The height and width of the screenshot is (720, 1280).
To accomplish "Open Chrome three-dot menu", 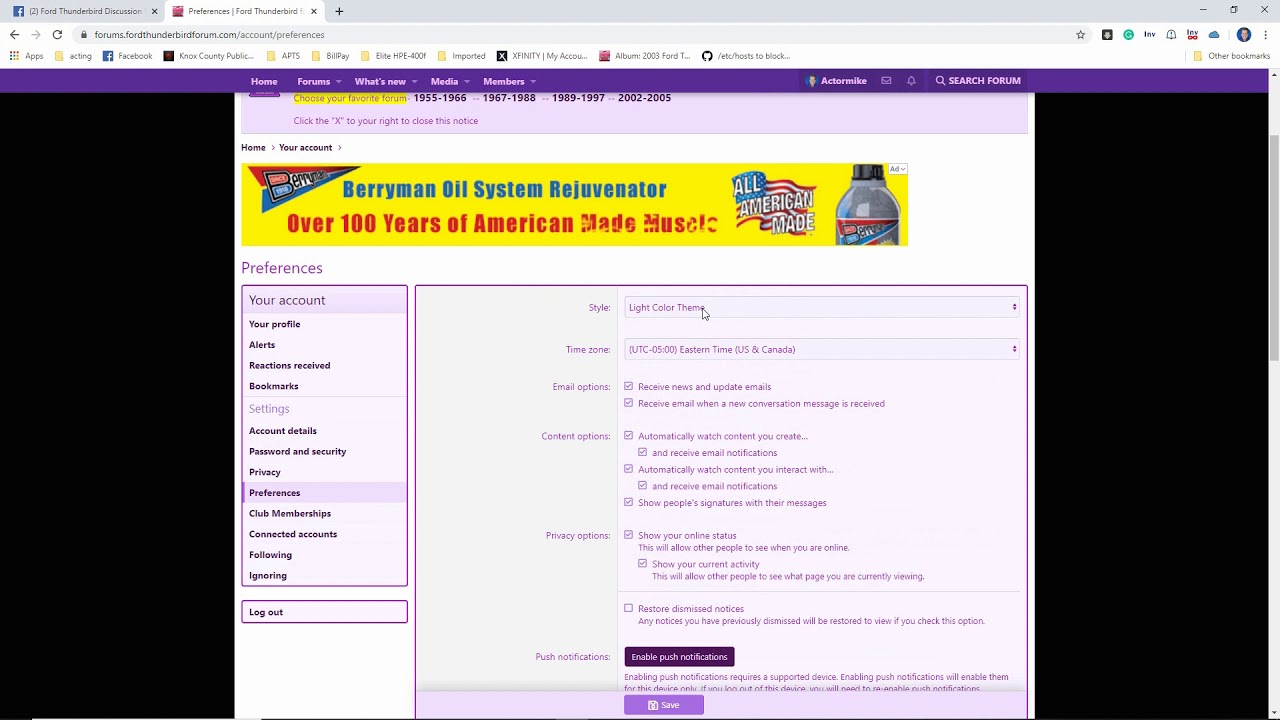I will [x=1265, y=34].
